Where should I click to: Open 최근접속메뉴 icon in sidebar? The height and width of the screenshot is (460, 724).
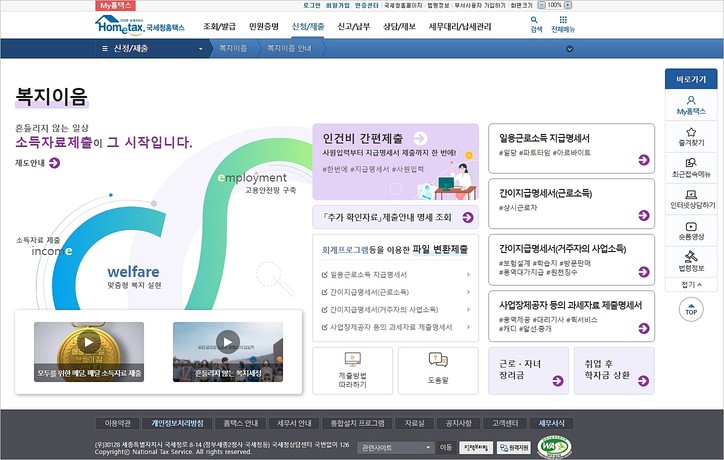coord(691,163)
